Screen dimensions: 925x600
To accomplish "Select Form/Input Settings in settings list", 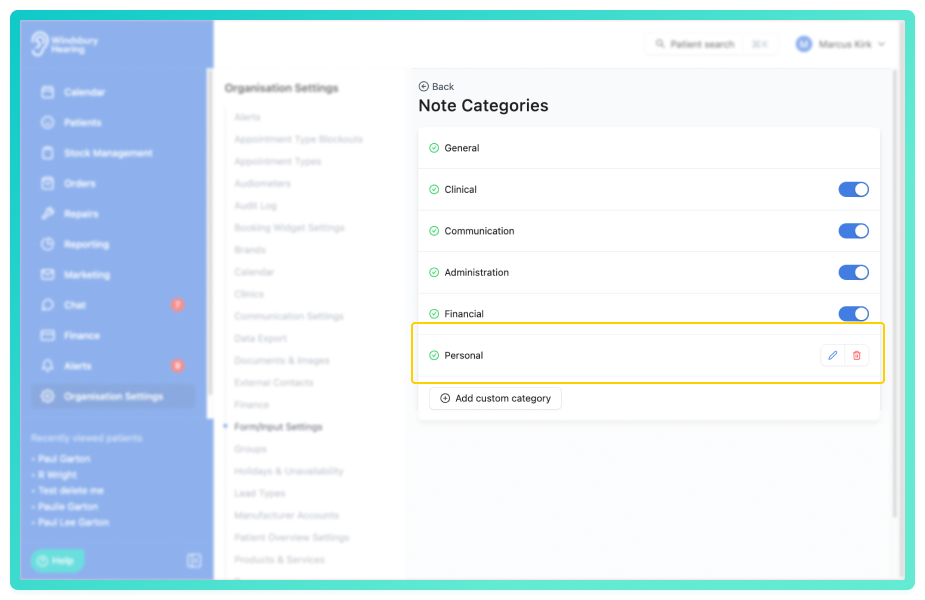I will click(x=278, y=427).
